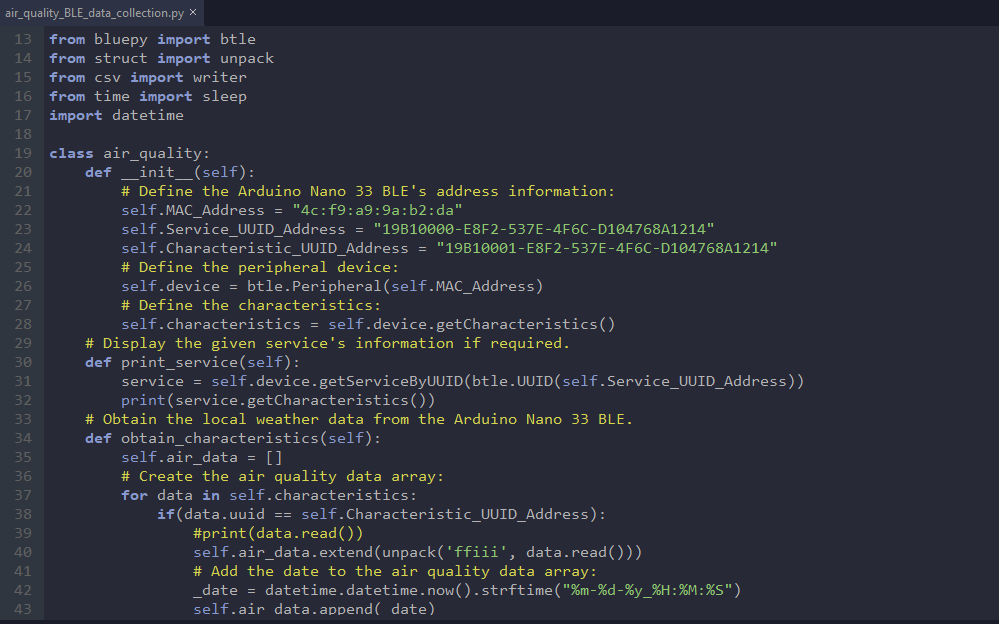Close the air_quality_BLE_data_collection.py tab

tap(190, 14)
